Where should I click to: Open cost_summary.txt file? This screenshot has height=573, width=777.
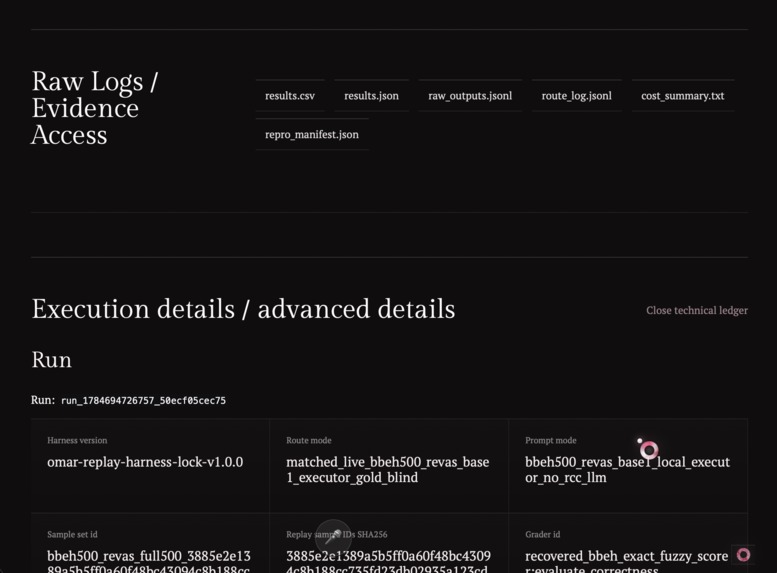pyautogui.click(x=682, y=96)
